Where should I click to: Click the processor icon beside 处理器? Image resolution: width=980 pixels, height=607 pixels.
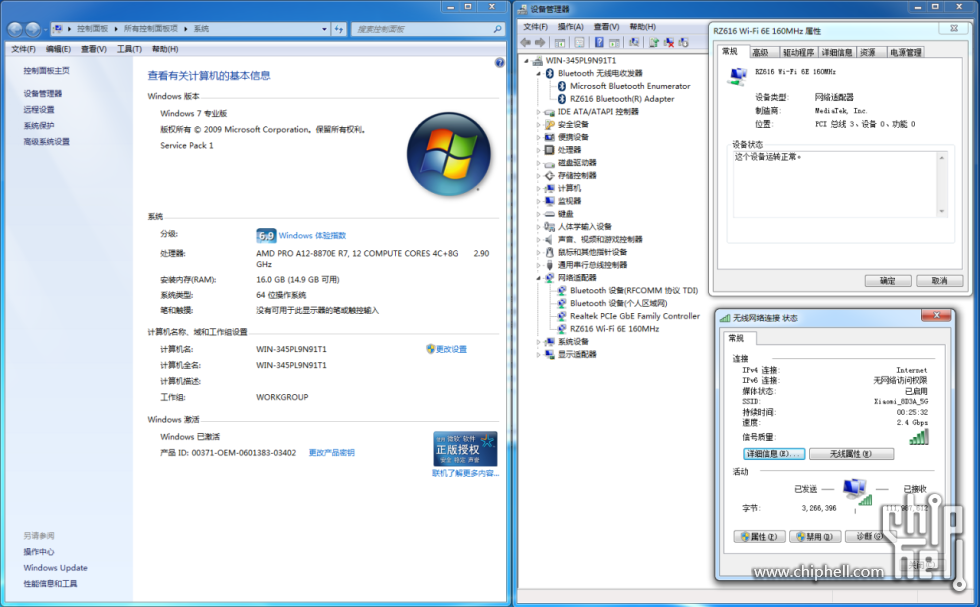coord(549,150)
